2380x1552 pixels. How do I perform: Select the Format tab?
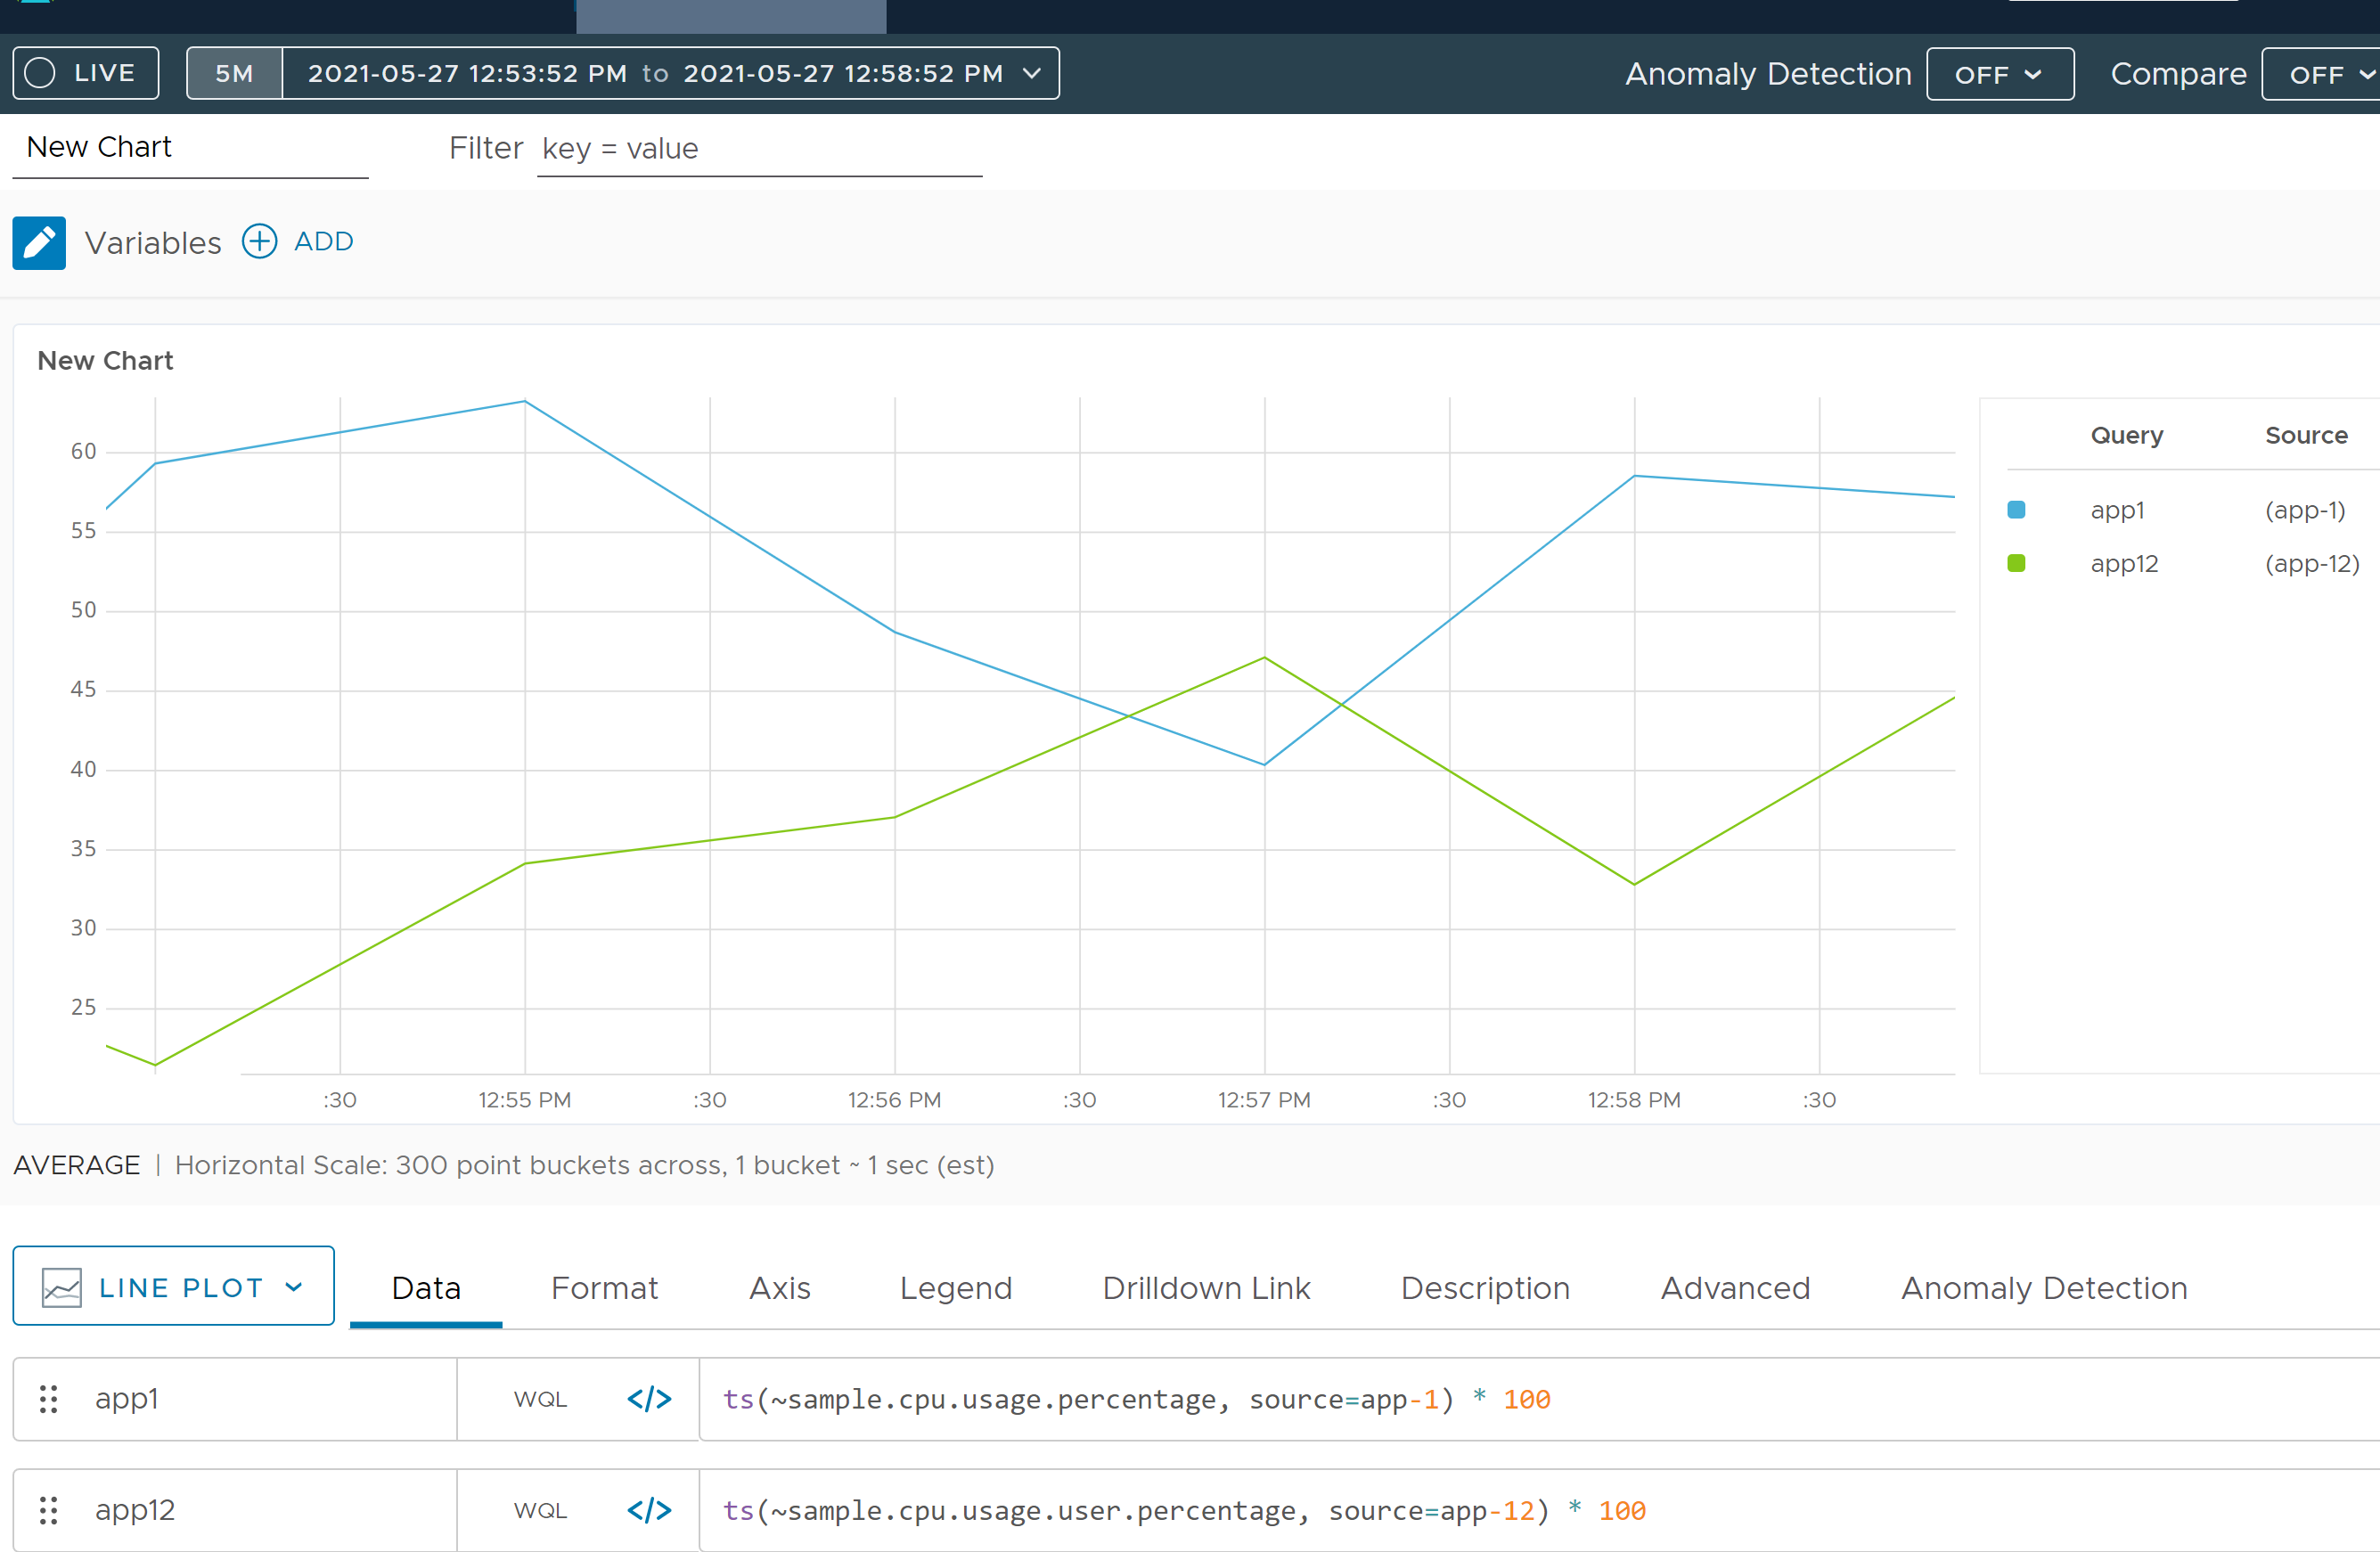(x=603, y=1288)
